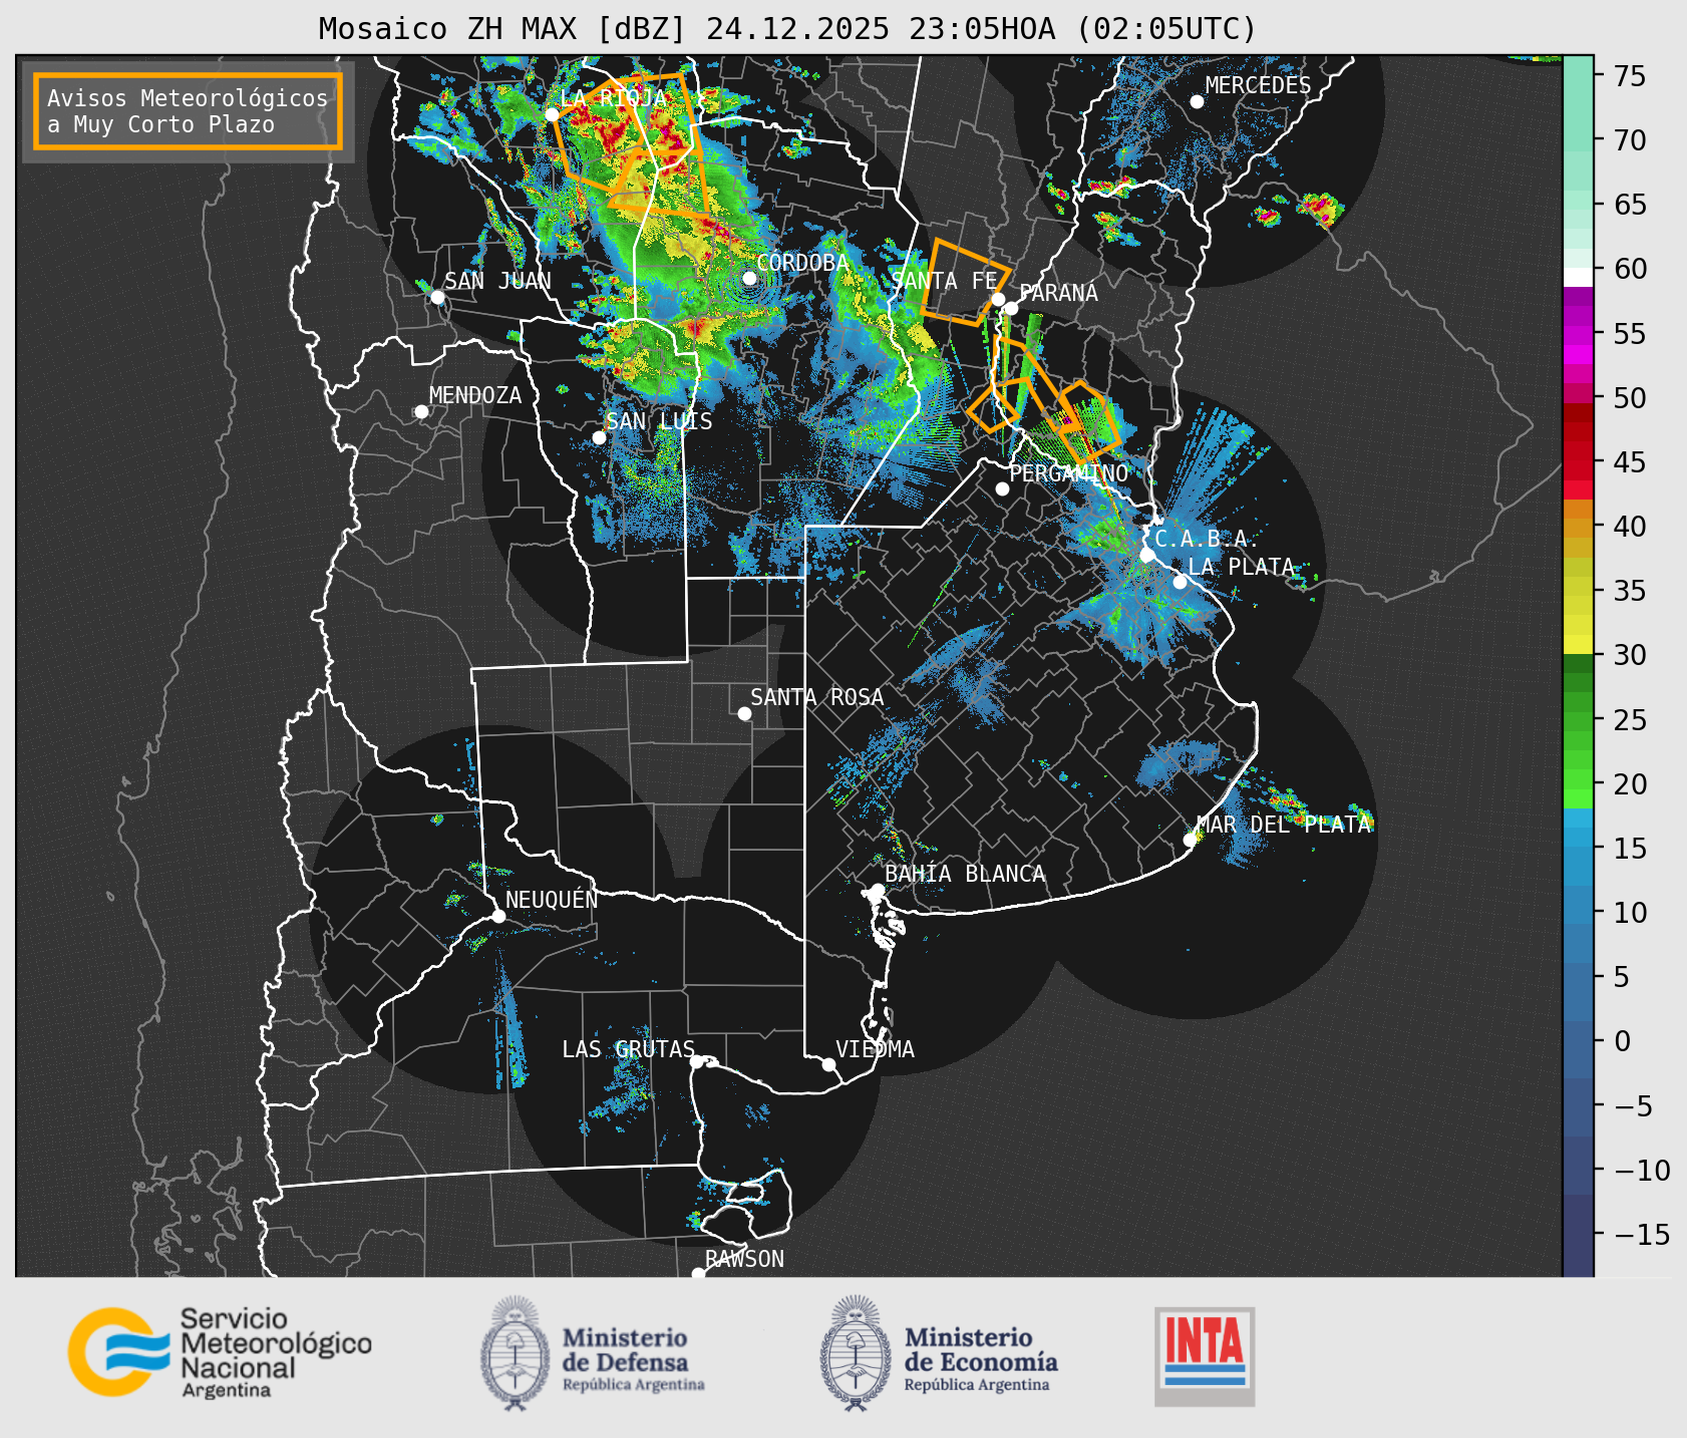
Task: Click the LAS GRUTAS city label
Action: (628, 1049)
